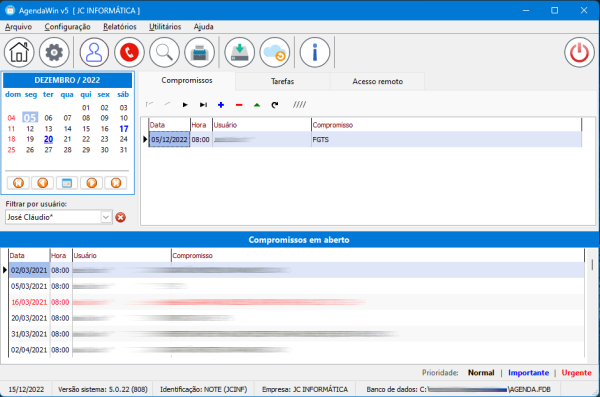Open the users (person) icon
The width and height of the screenshot is (600, 397).
(94, 52)
